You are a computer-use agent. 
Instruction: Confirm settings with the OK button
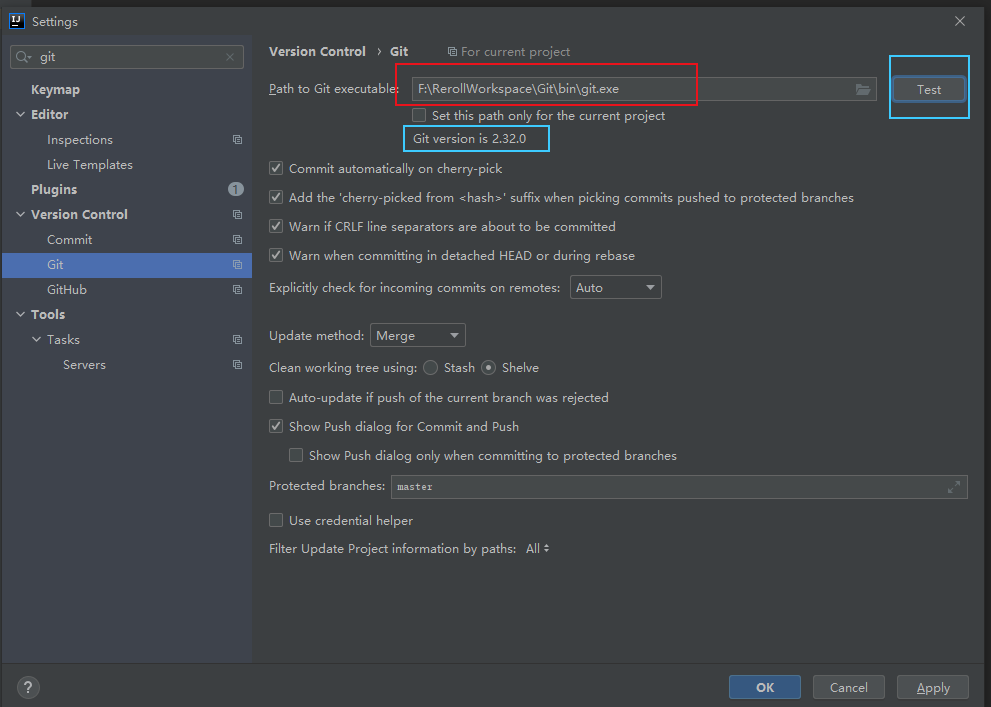point(765,687)
